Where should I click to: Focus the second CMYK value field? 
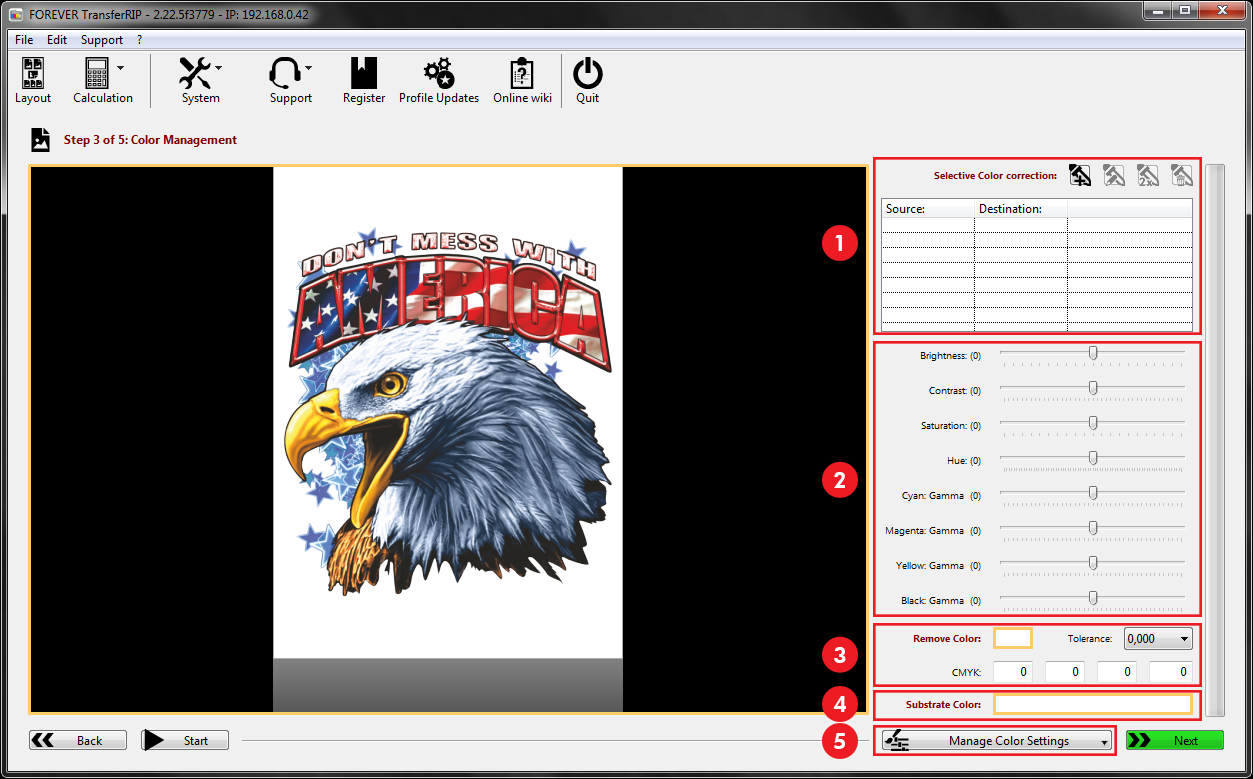point(1065,672)
